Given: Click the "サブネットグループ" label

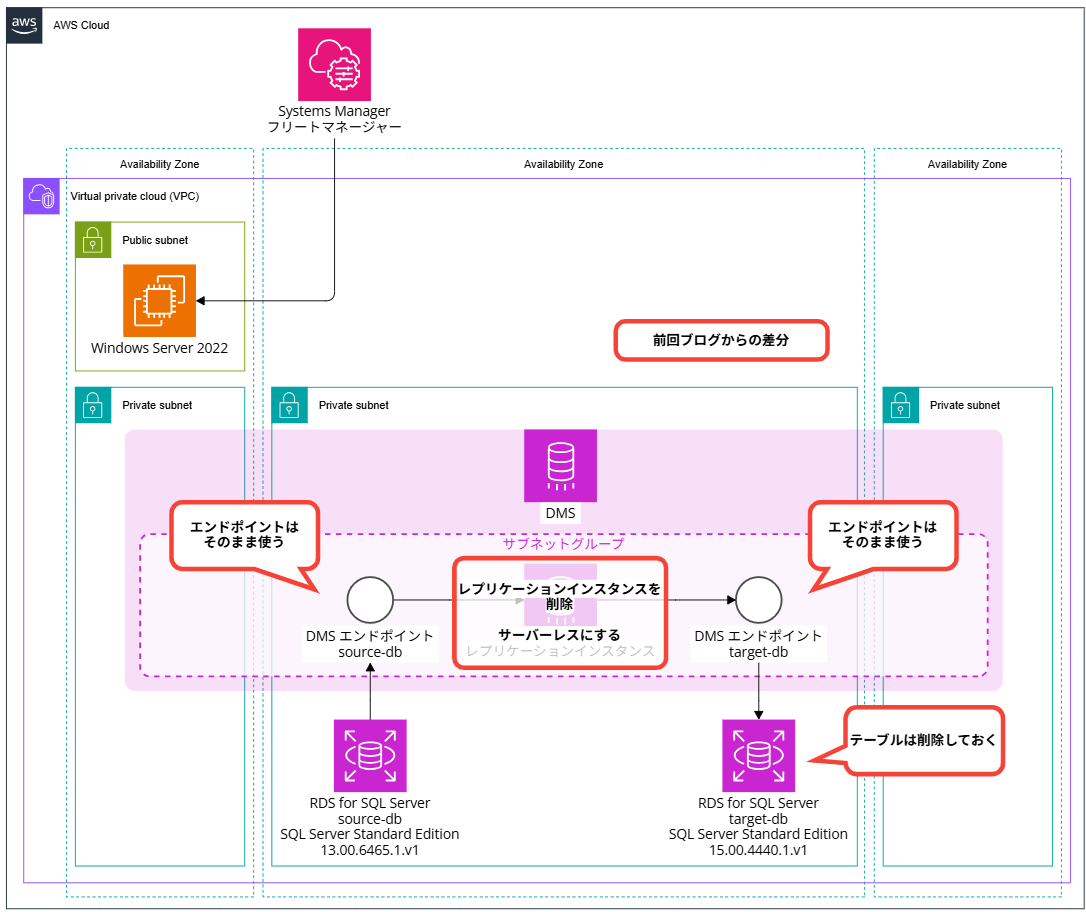Looking at the screenshot, I should click(x=563, y=544).
